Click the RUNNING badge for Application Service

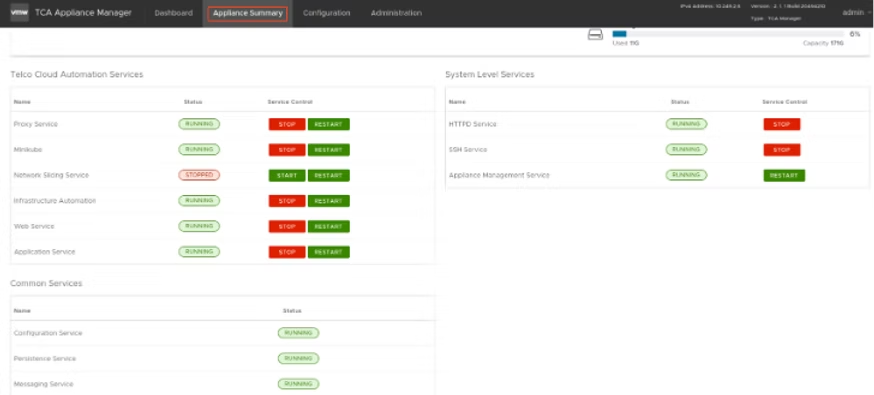click(x=199, y=252)
